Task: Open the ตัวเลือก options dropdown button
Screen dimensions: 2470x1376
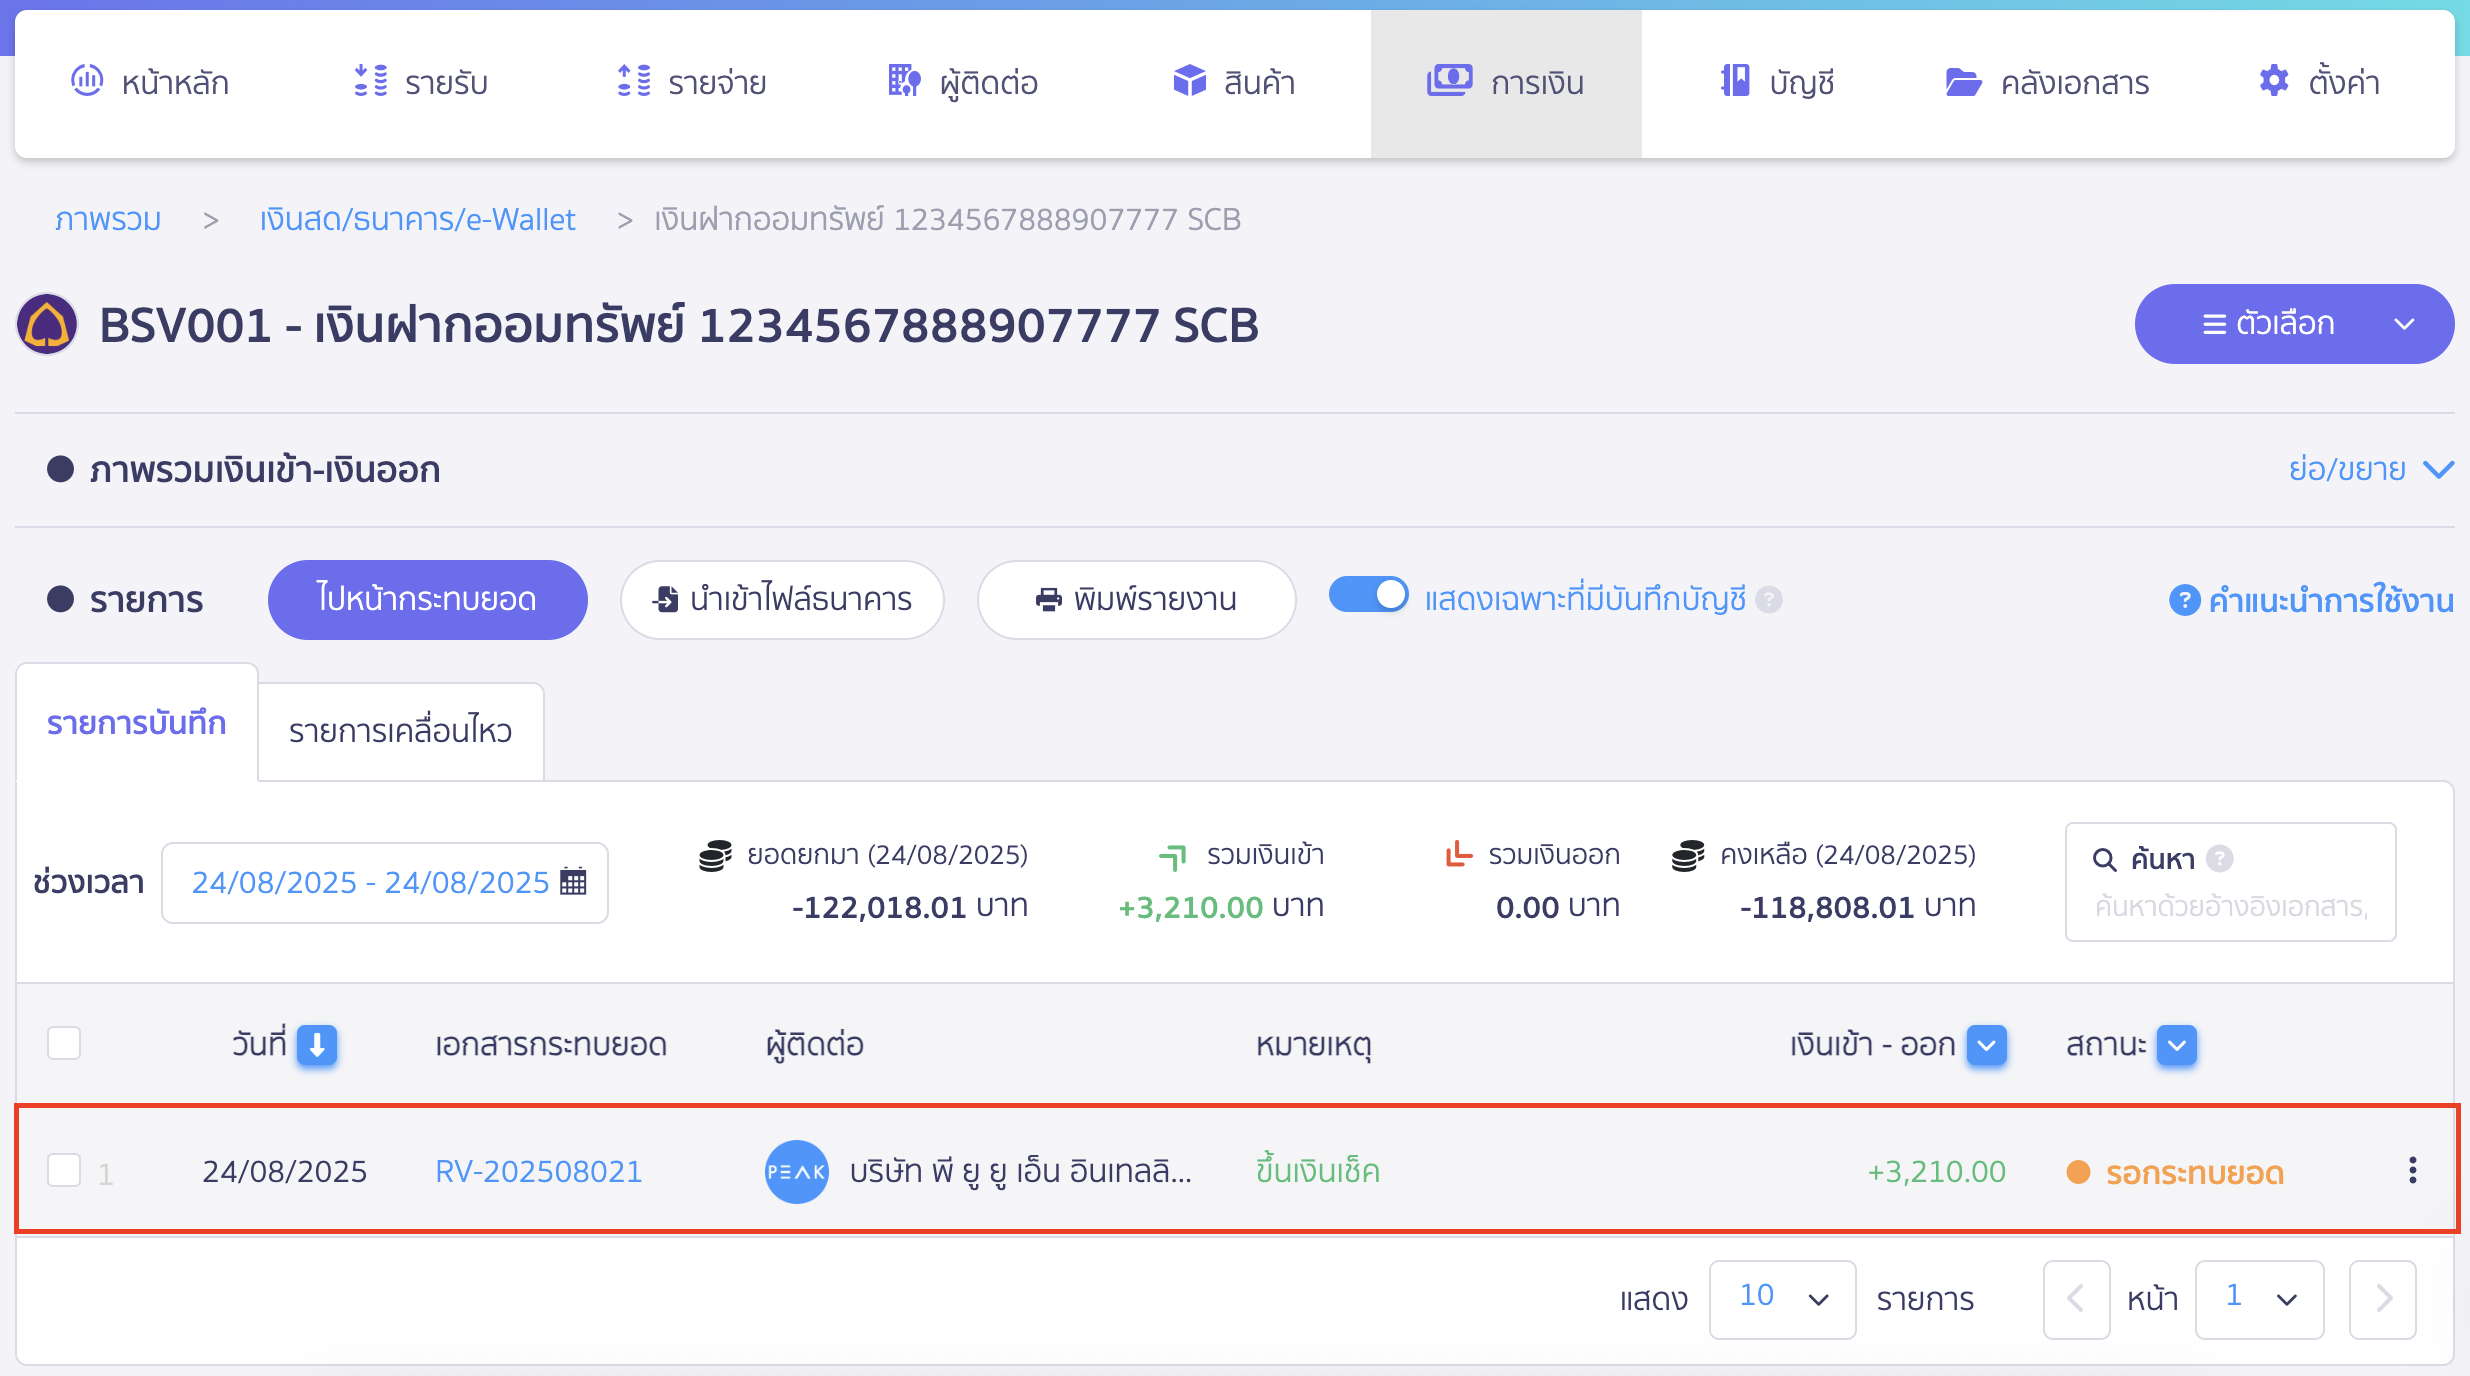Action: (x=2294, y=324)
